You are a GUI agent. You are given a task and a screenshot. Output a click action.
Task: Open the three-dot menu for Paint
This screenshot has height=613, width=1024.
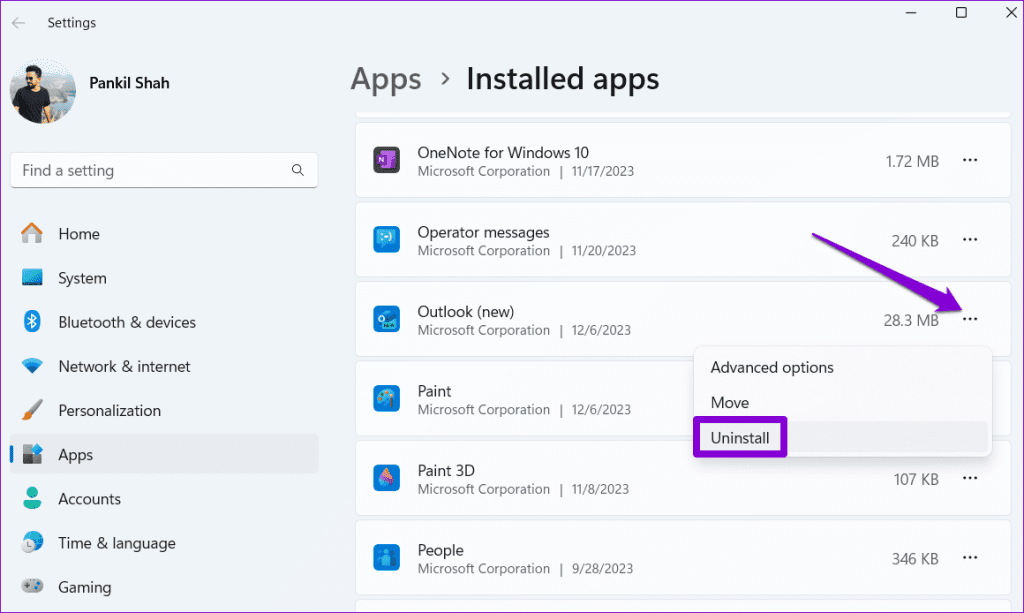[969, 399]
